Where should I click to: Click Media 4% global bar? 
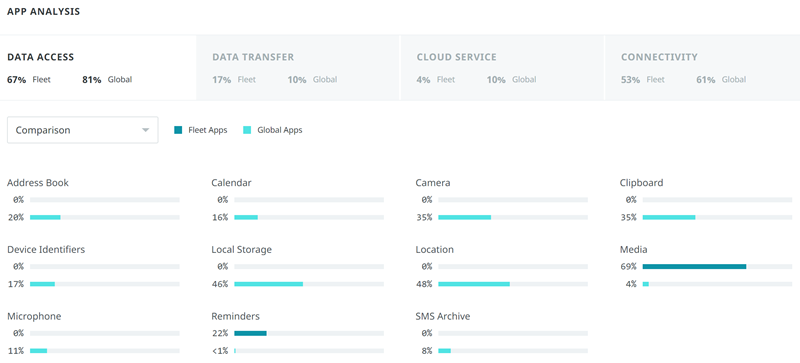coord(646,284)
